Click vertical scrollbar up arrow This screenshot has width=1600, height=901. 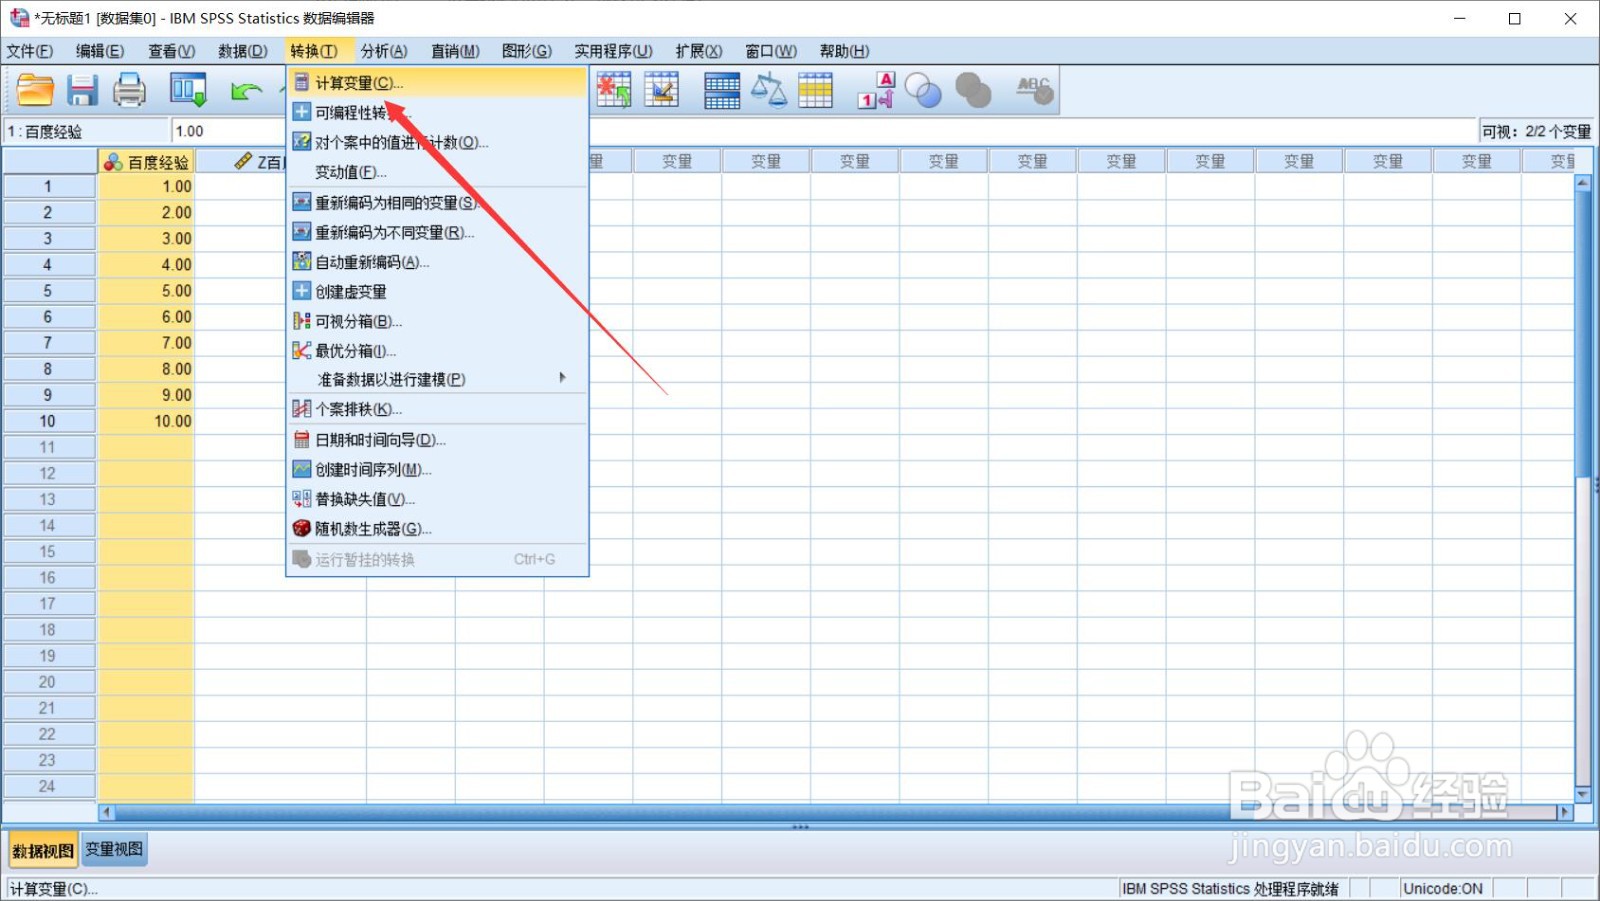(1583, 183)
